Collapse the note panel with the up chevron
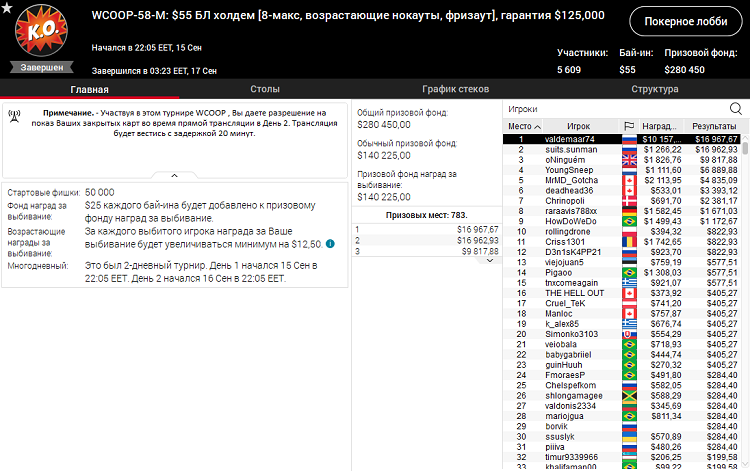This screenshot has width=750, height=471. [x=175, y=175]
